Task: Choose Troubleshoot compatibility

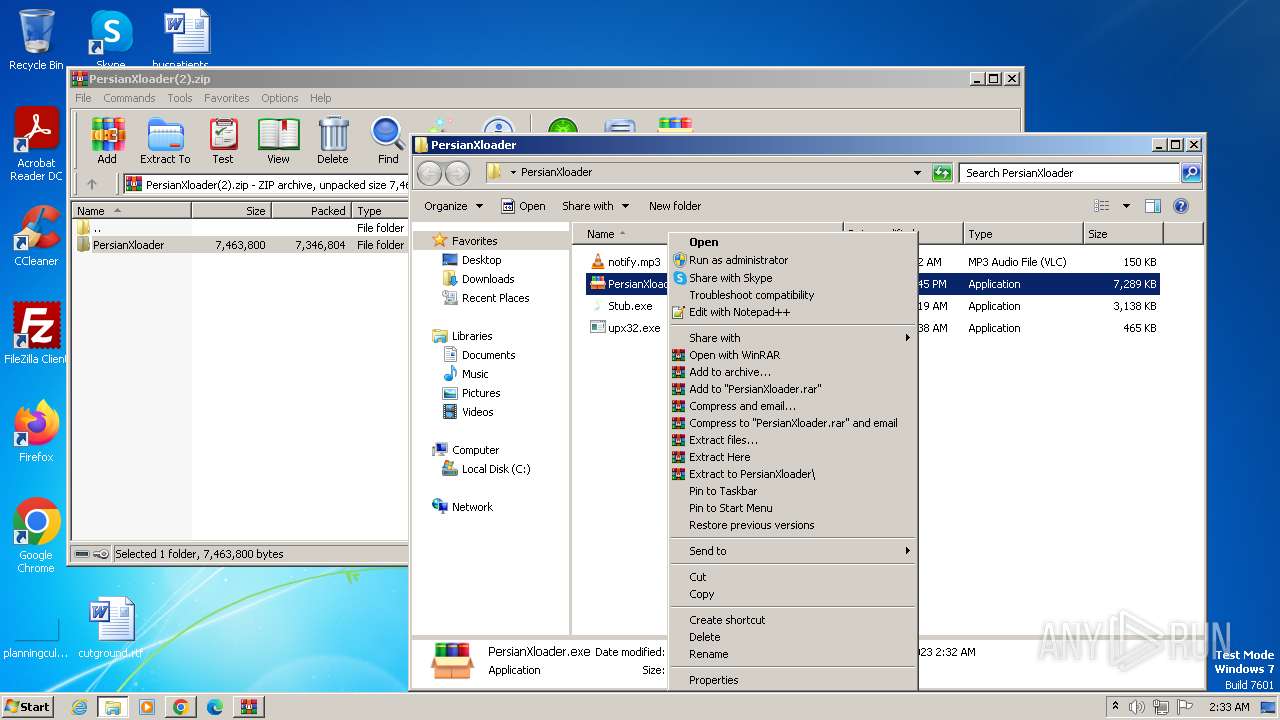Action: coord(793,295)
